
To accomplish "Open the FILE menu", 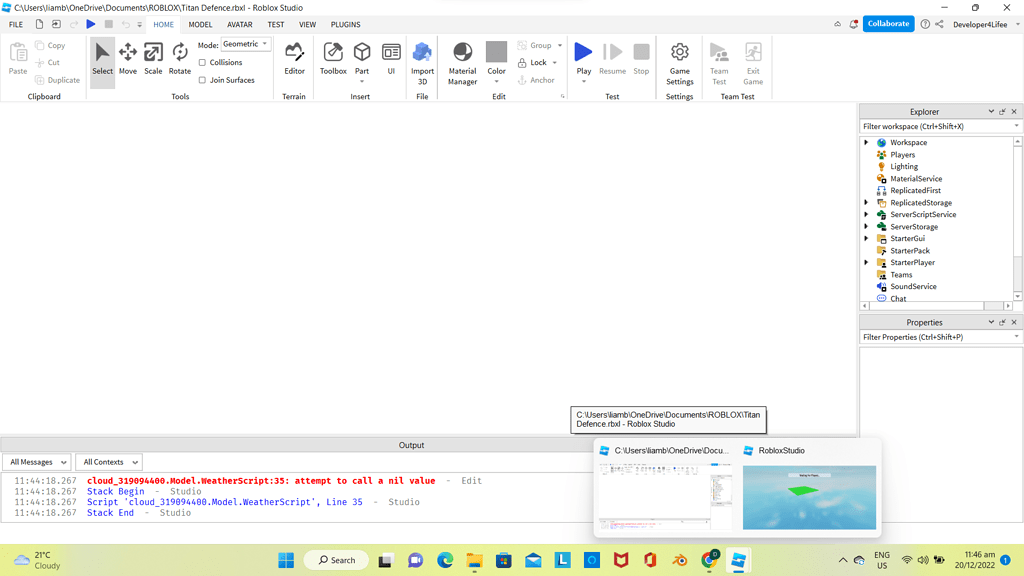I will [x=15, y=24].
